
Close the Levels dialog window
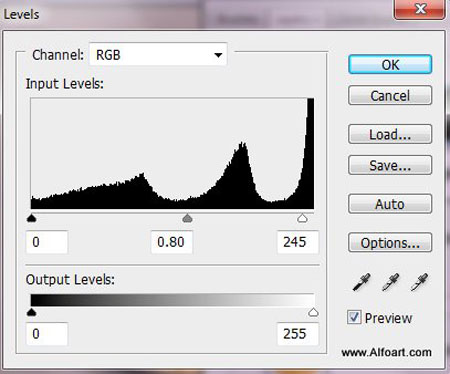[419, 9]
